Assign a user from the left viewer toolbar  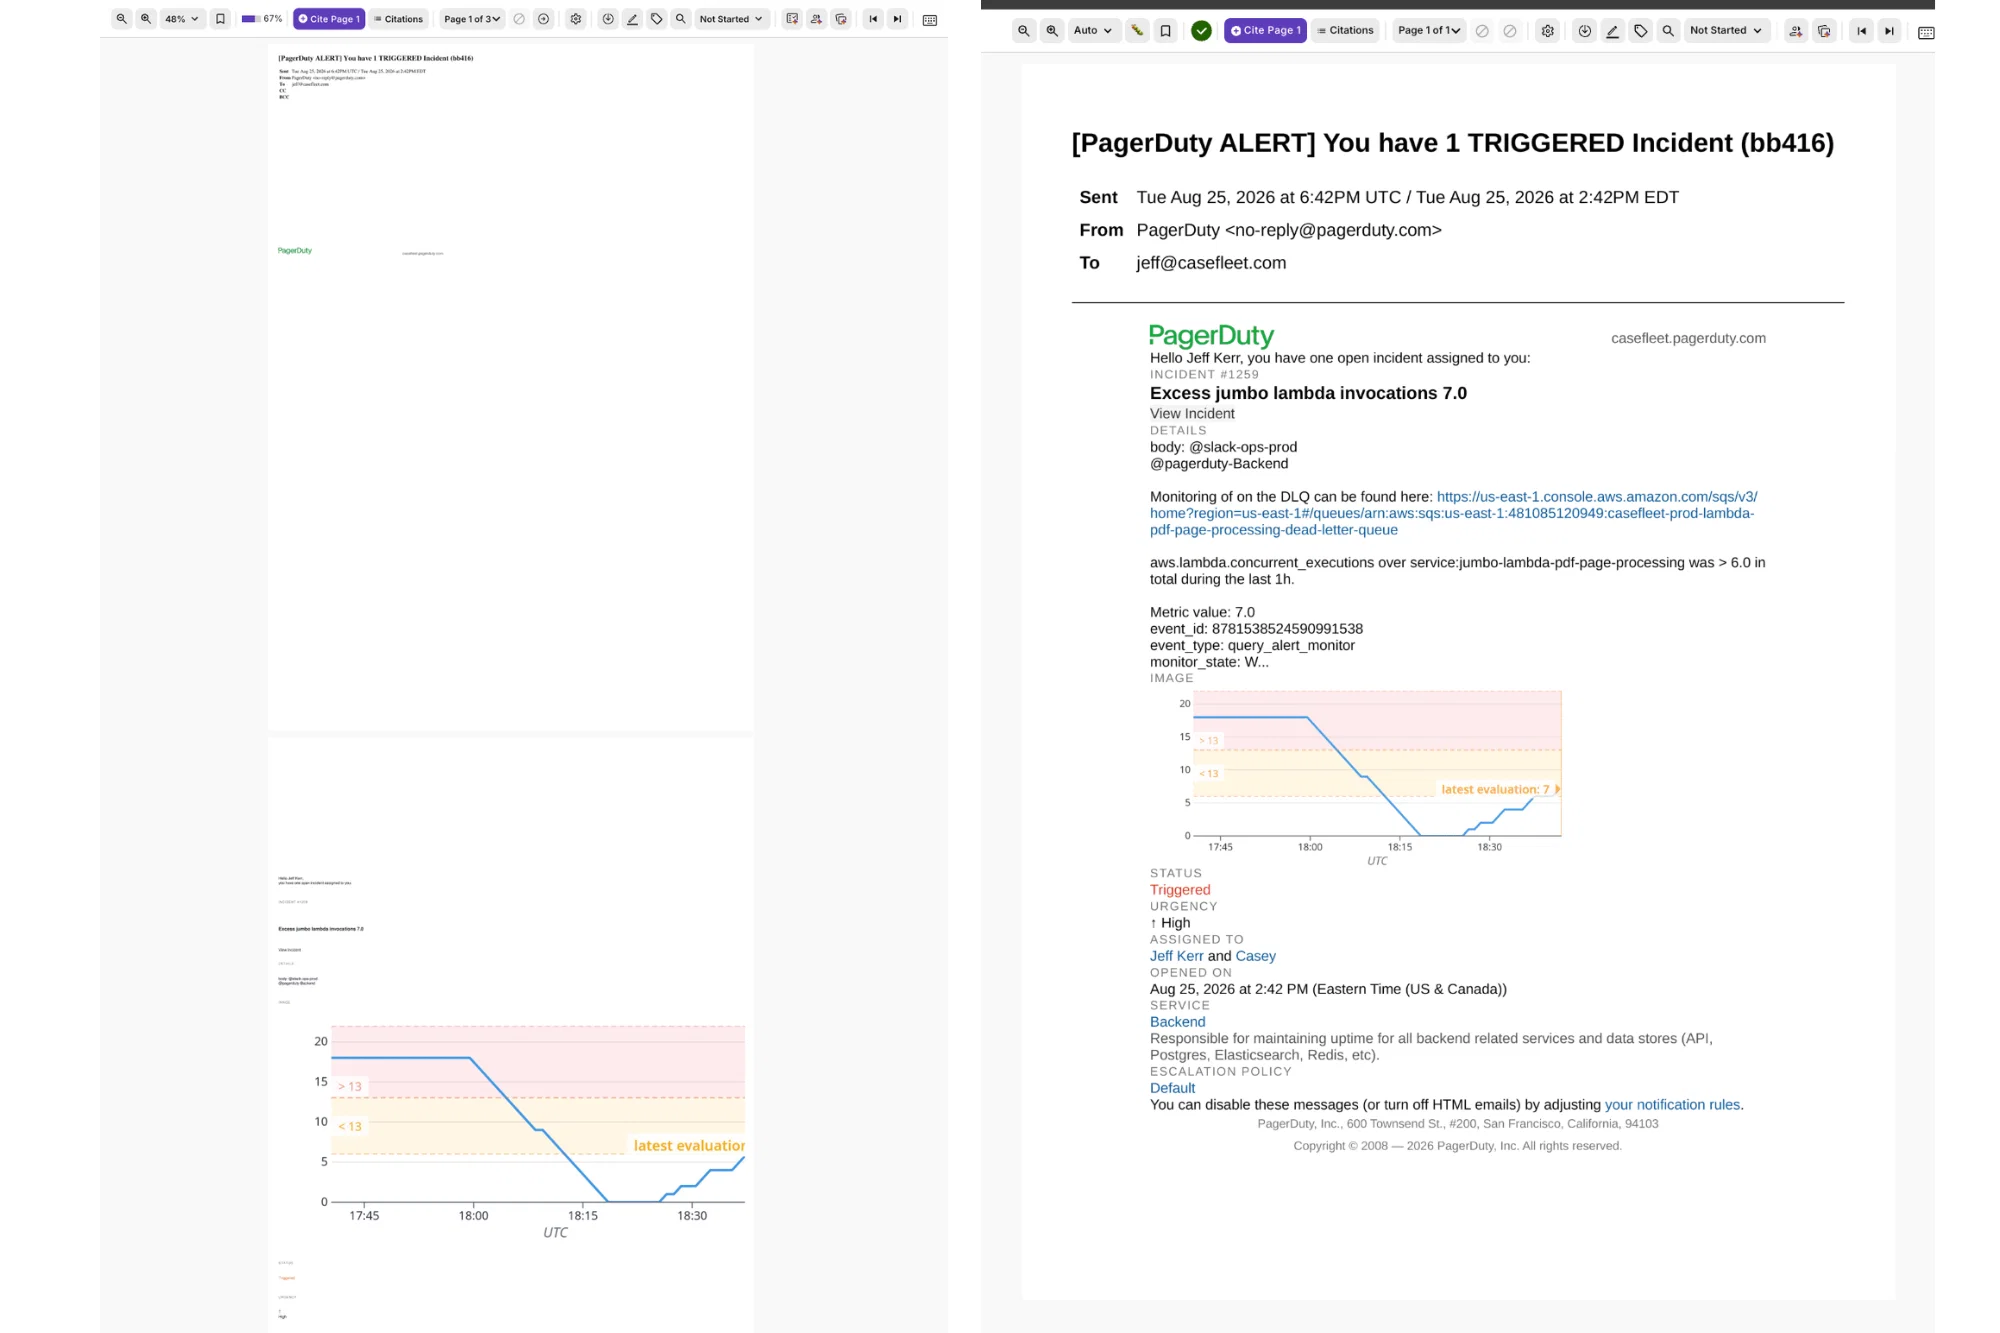(817, 19)
